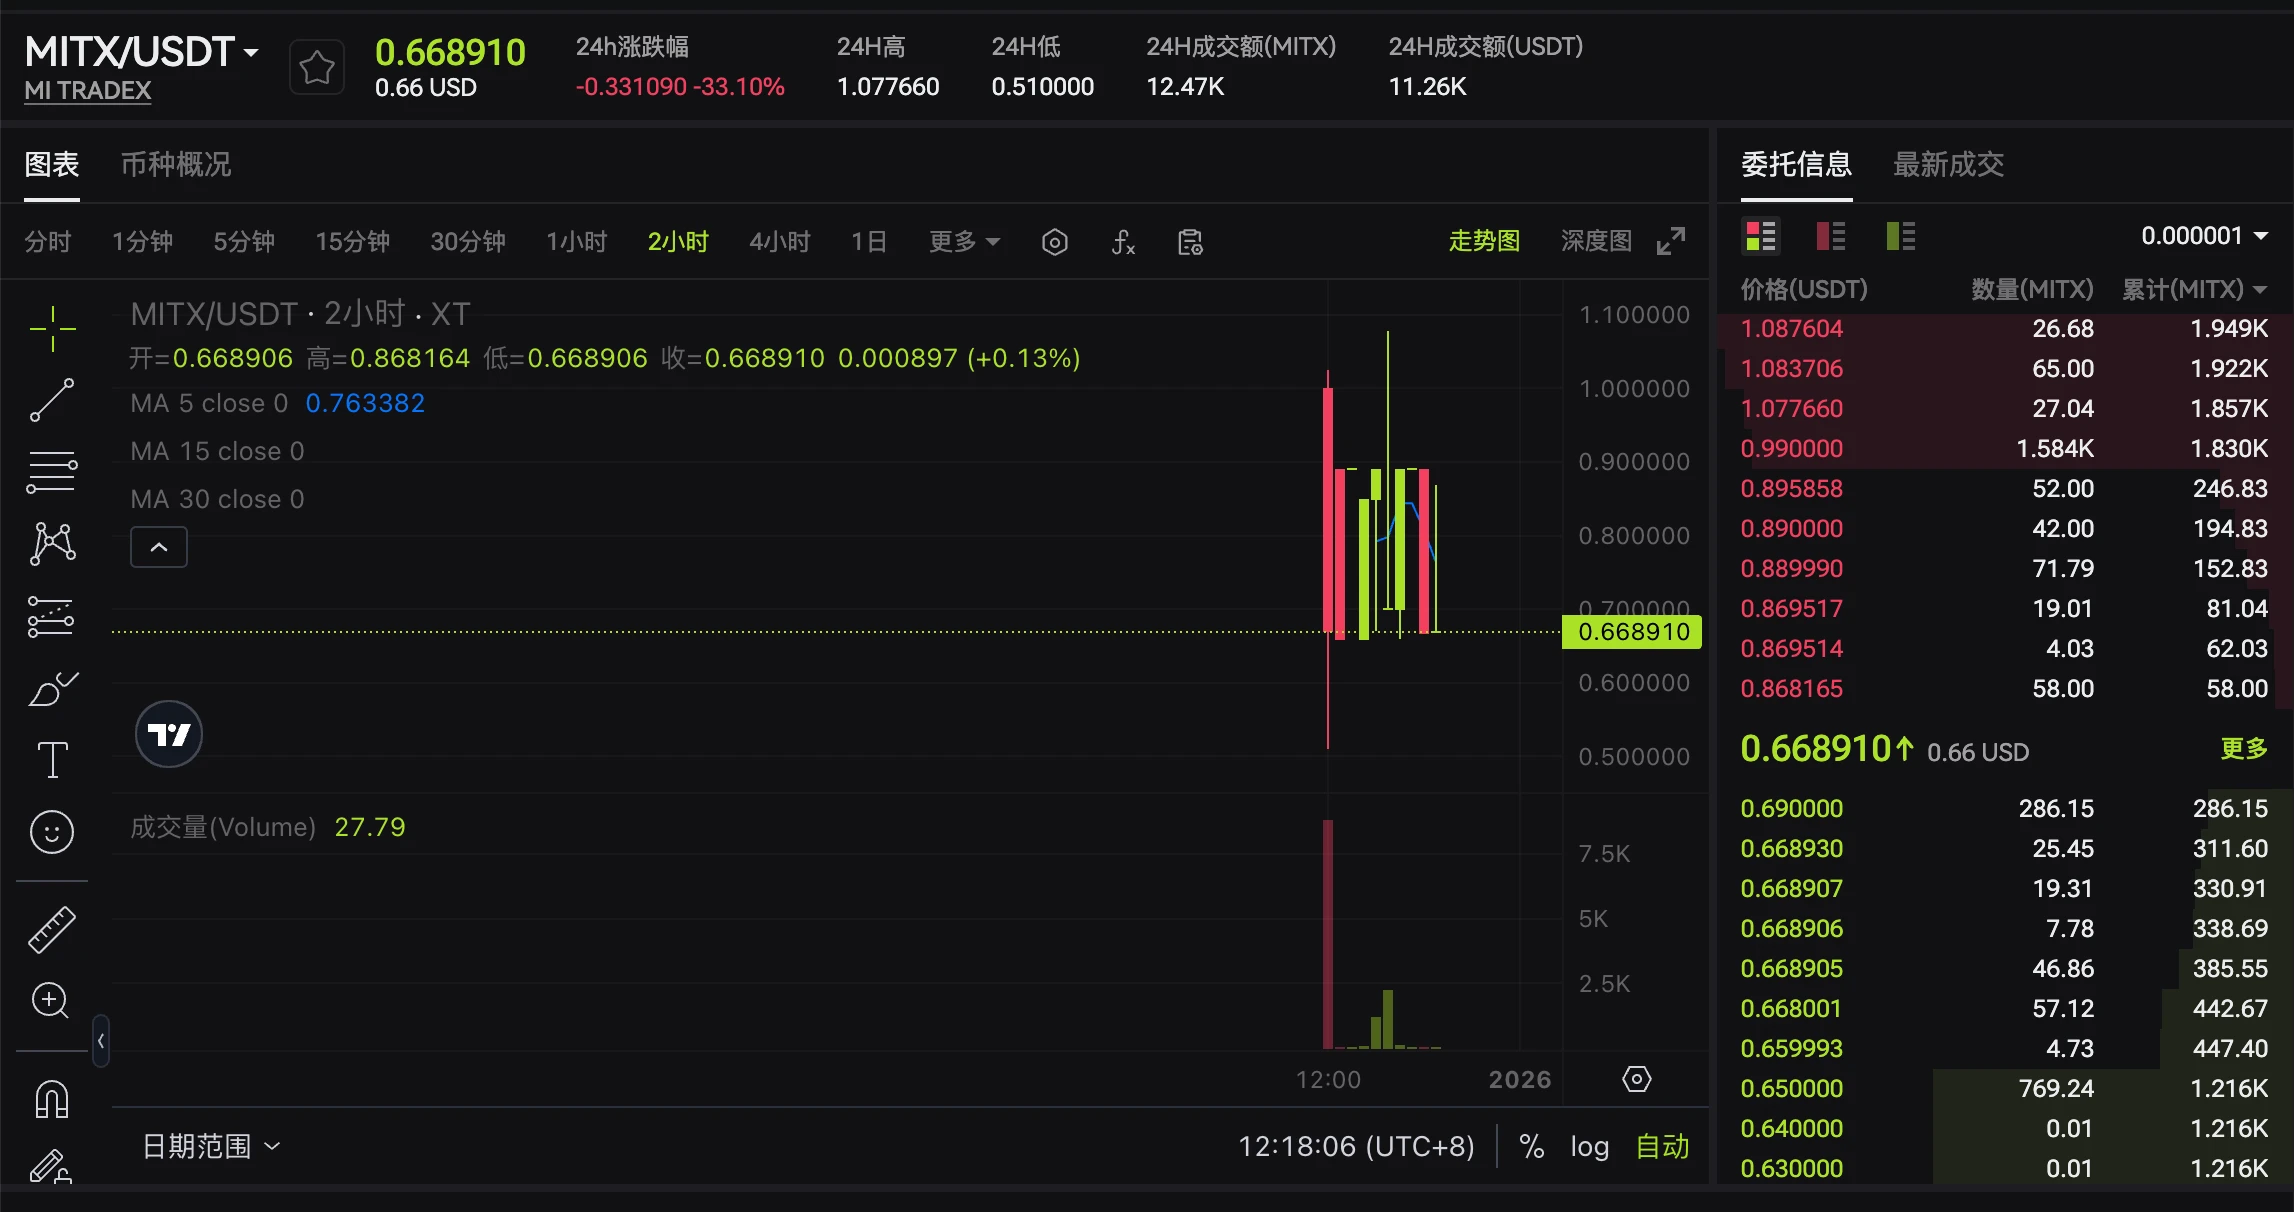Toggle the percent scale option
This screenshot has height=1212, width=2294.
1531,1146
